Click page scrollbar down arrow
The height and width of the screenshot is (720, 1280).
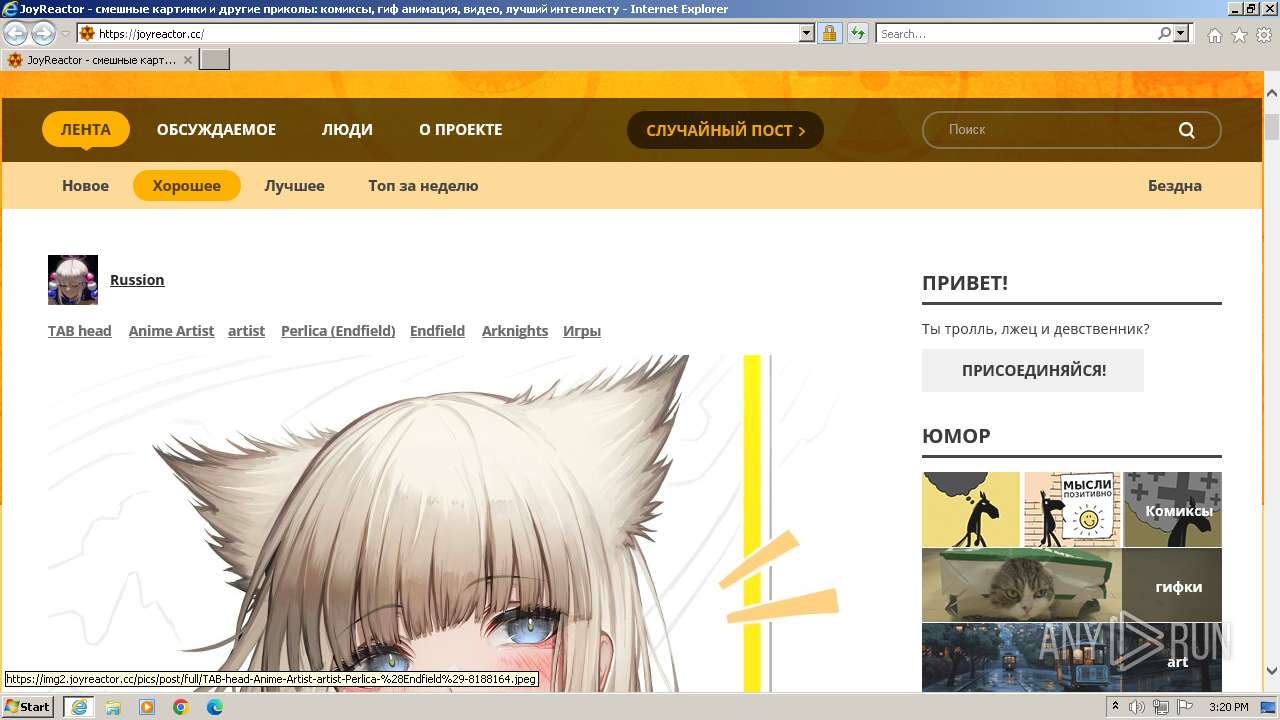coord(1271,671)
